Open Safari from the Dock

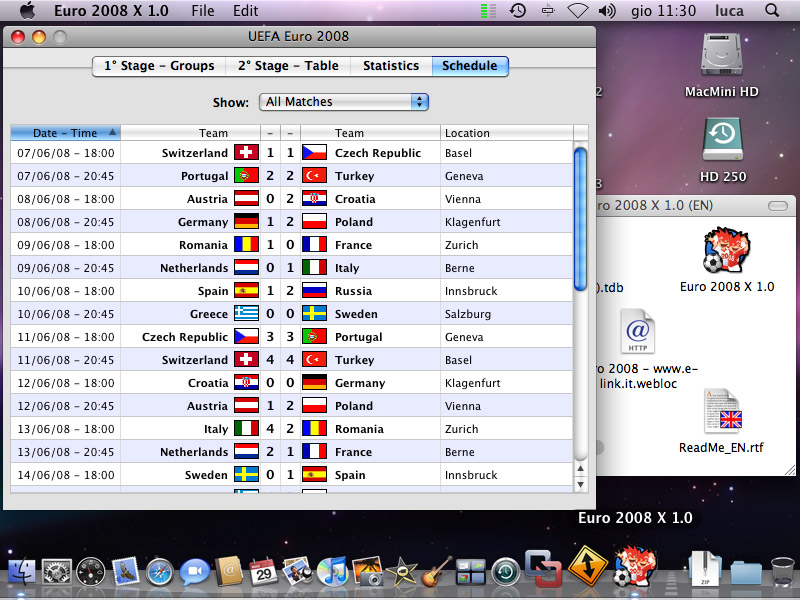coord(160,572)
